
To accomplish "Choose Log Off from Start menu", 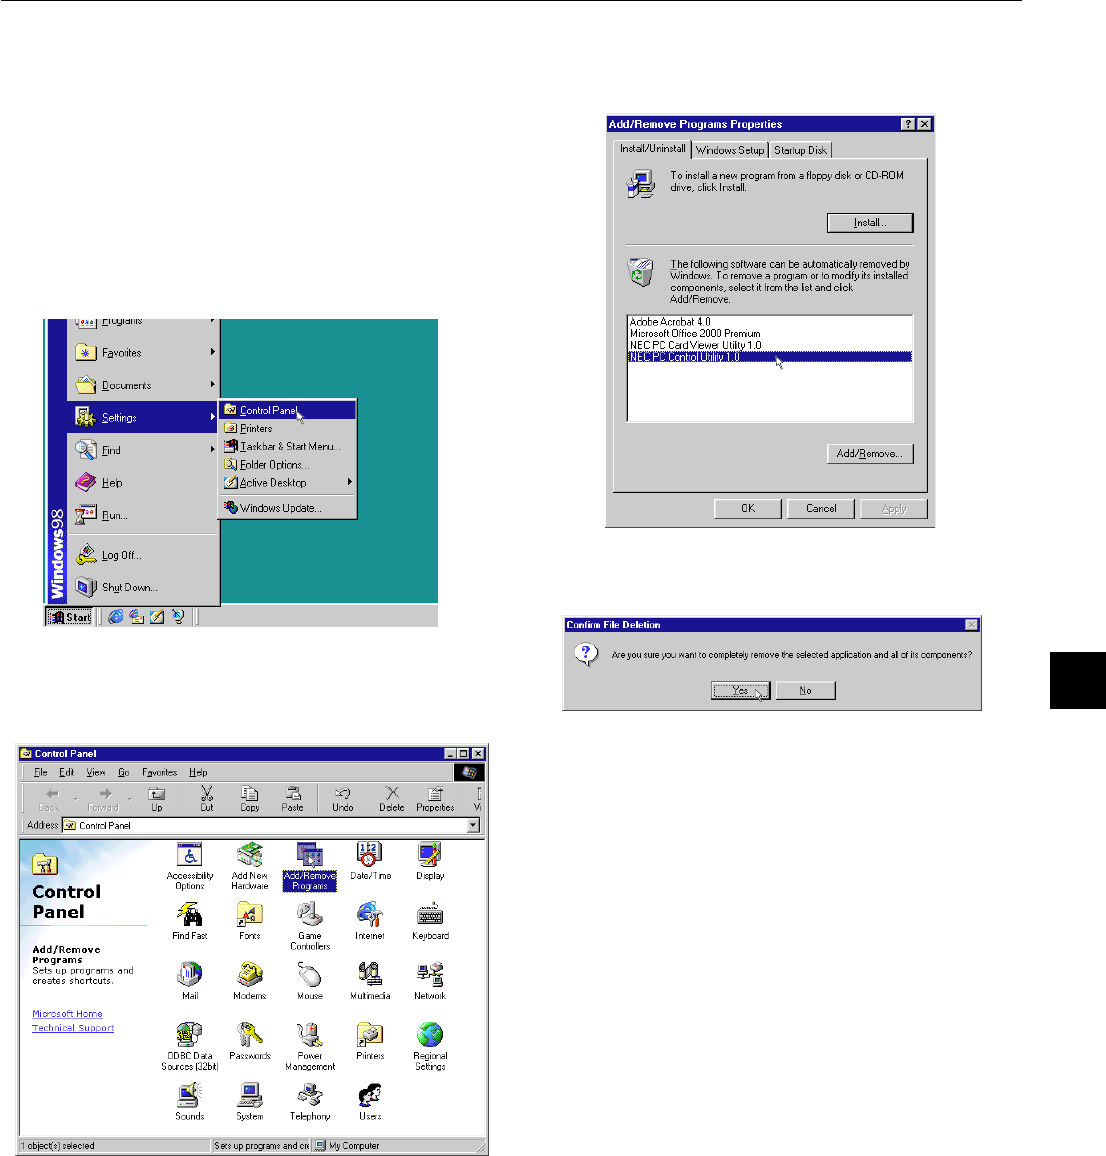I will point(145,555).
